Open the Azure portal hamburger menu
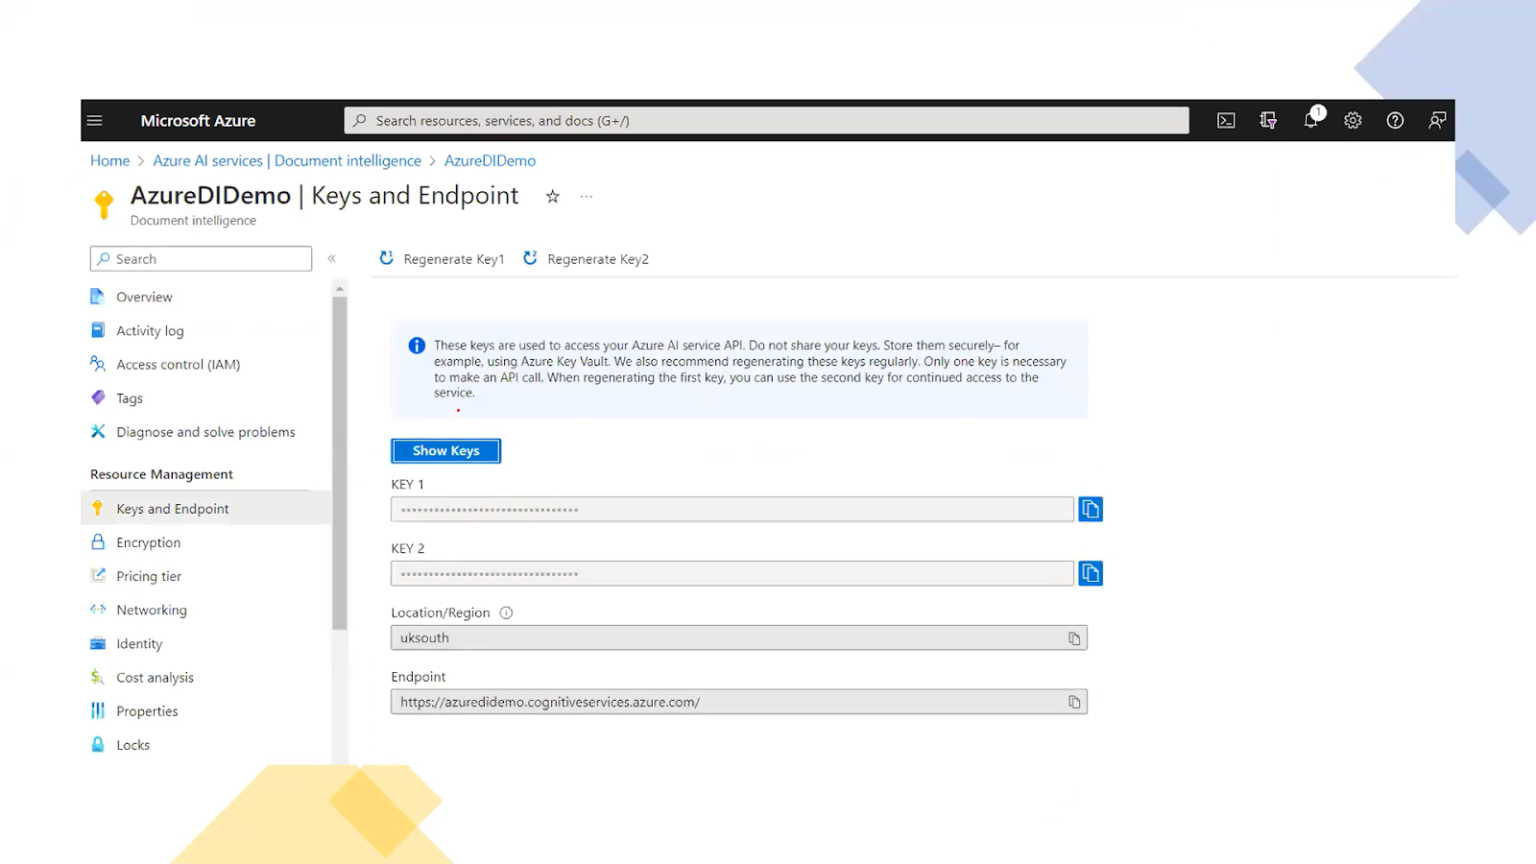Viewport: 1536px width, 864px height. (94, 120)
